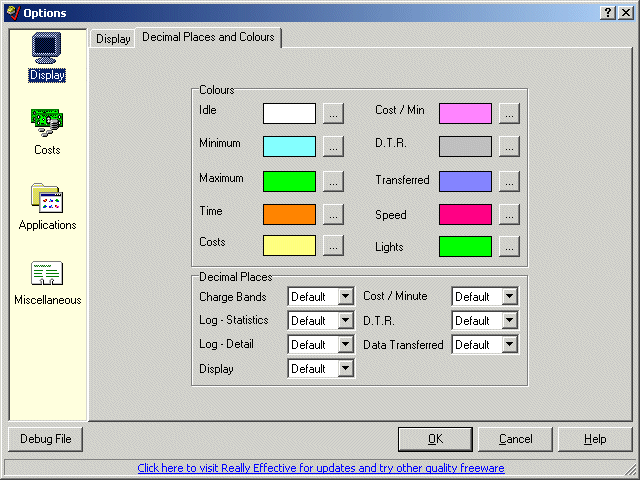Open colour picker button for Maximum
640x480 pixels.
(333, 181)
